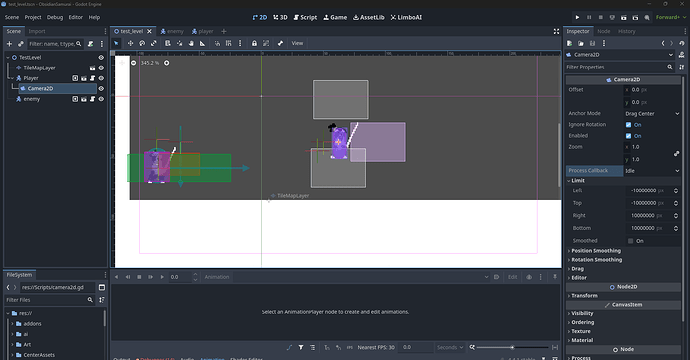Enable the Smoothed limit checkbox

coord(631,241)
